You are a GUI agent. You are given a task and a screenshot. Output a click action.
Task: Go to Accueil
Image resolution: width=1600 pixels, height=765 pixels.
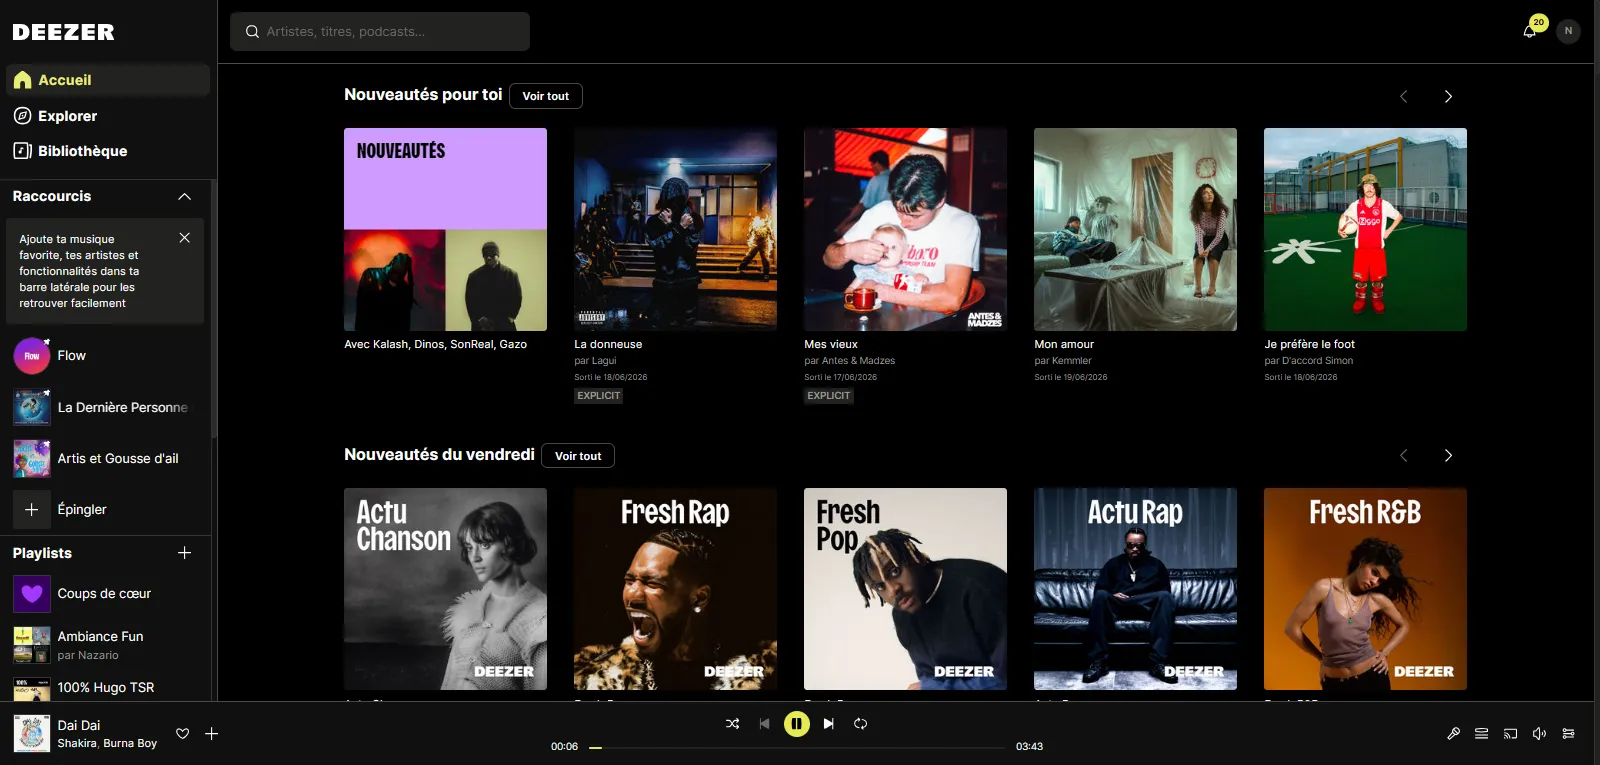108,80
